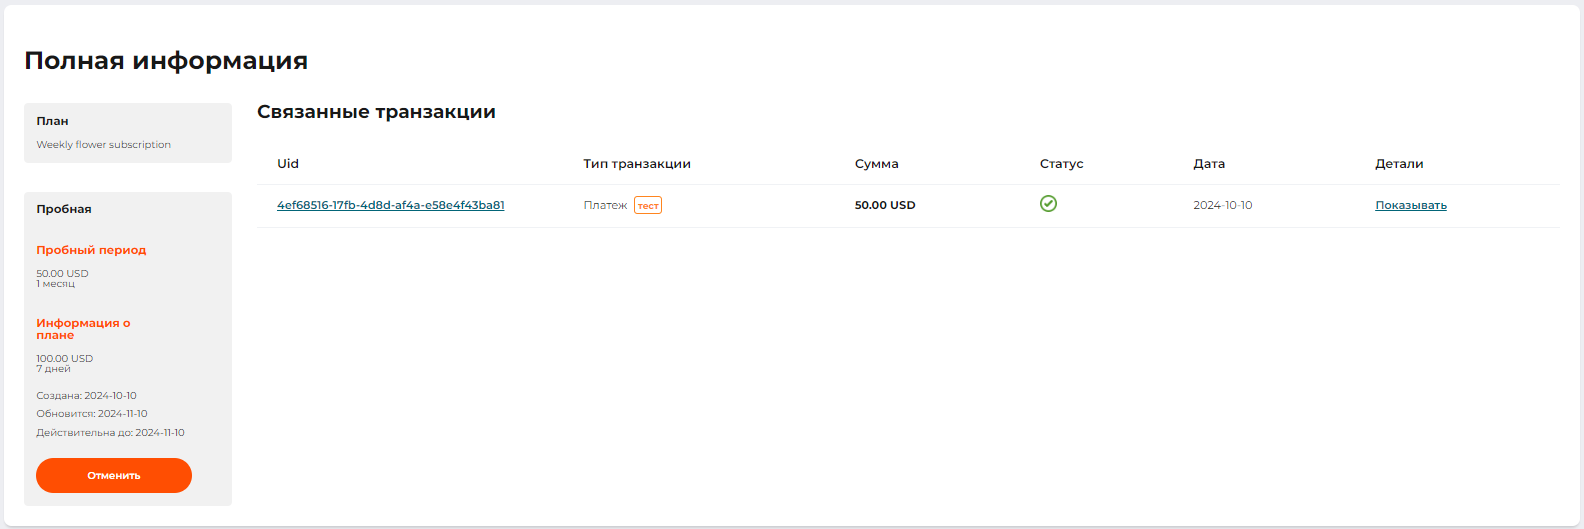Click the Uid column header
Image resolution: width=1584 pixels, height=529 pixels.
(x=288, y=164)
